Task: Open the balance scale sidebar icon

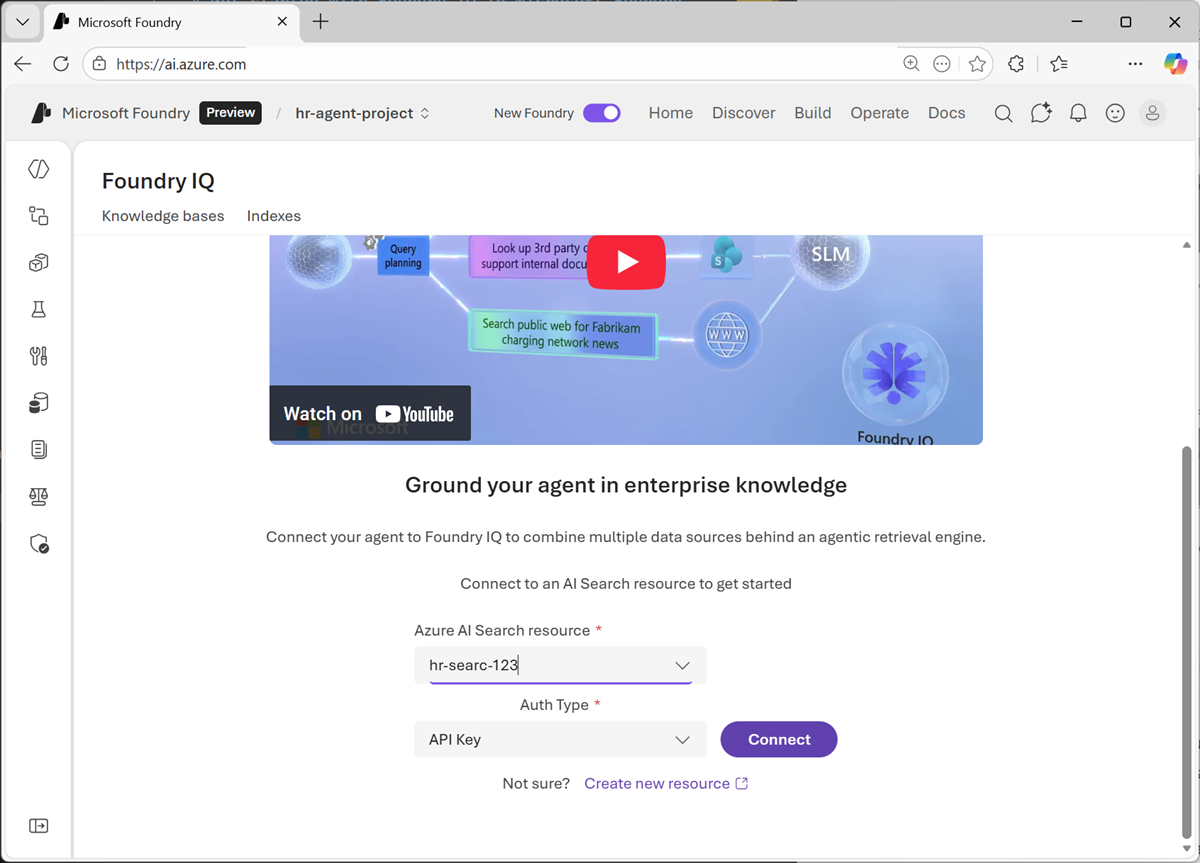Action: pos(39,497)
